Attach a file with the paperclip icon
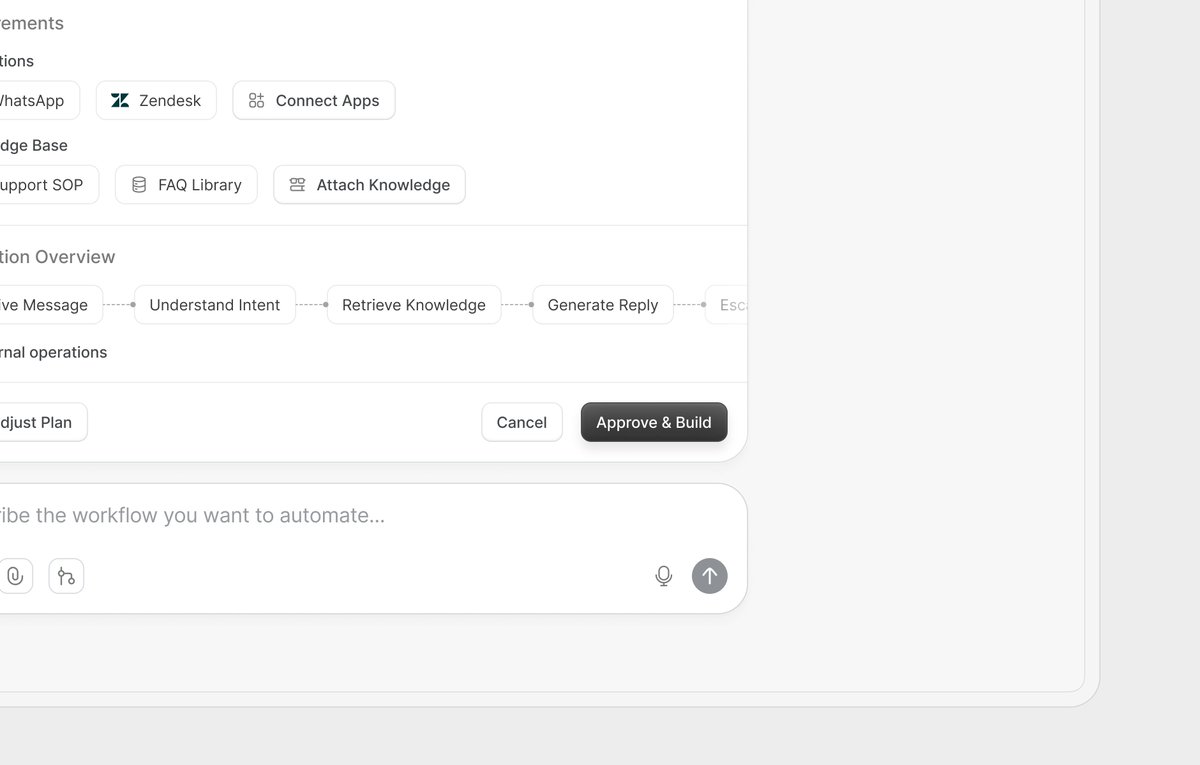Screen dimensions: 1200x765 tap(15, 576)
